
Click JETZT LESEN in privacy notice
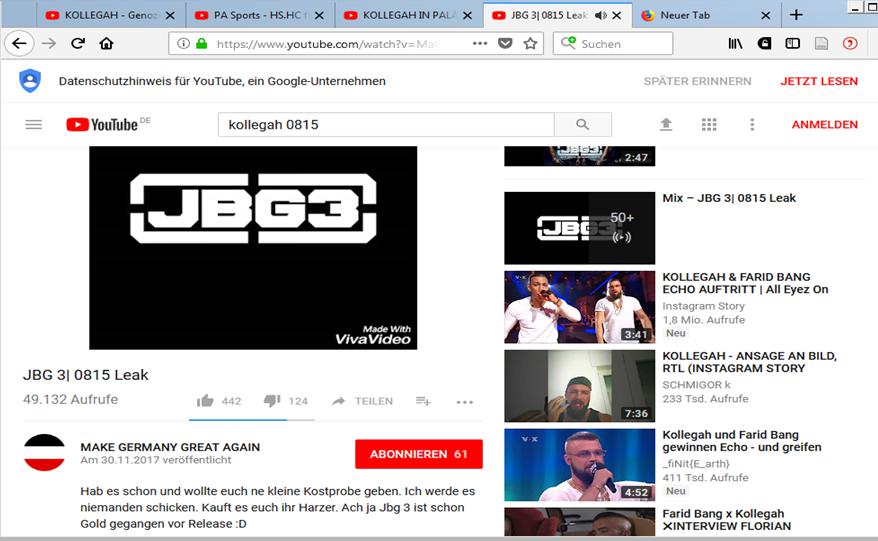(819, 81)
